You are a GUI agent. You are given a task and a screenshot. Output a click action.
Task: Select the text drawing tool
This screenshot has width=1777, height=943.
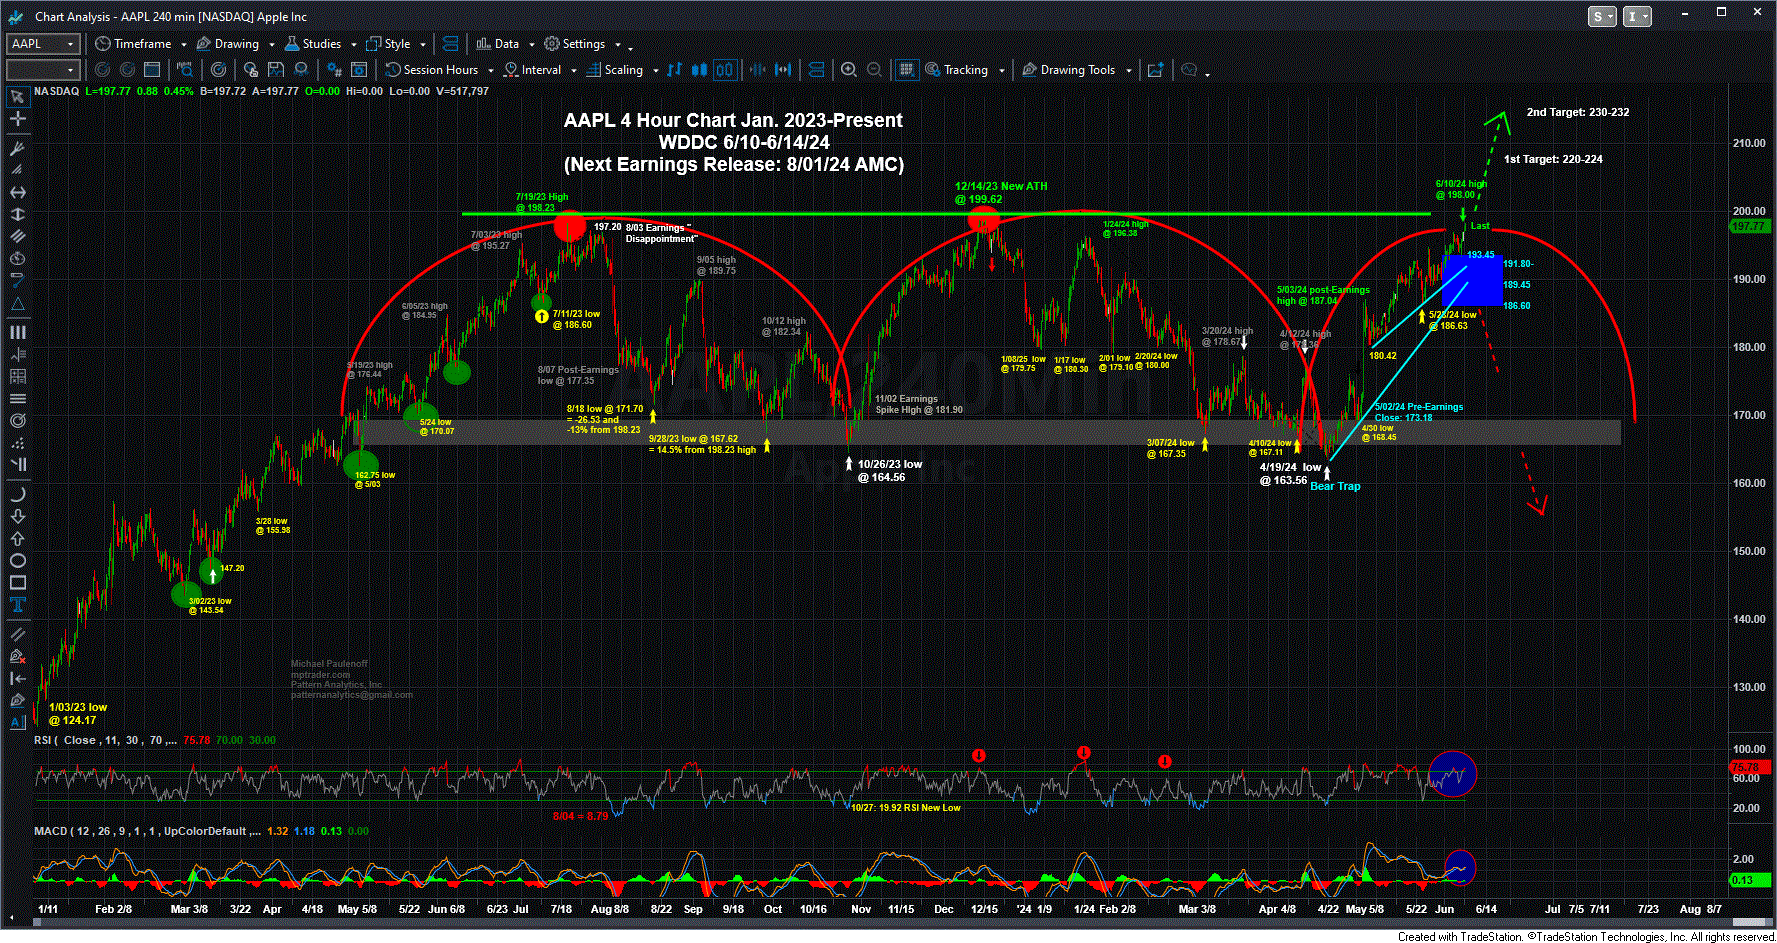(x=17, y=604)
